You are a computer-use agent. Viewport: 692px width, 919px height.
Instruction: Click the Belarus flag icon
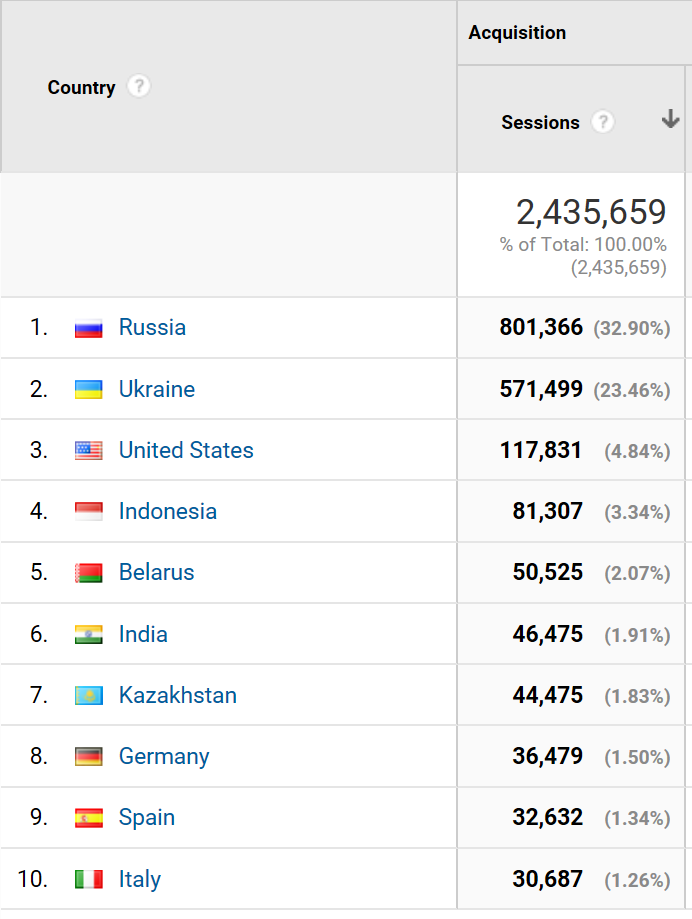[x=89, y=573]
